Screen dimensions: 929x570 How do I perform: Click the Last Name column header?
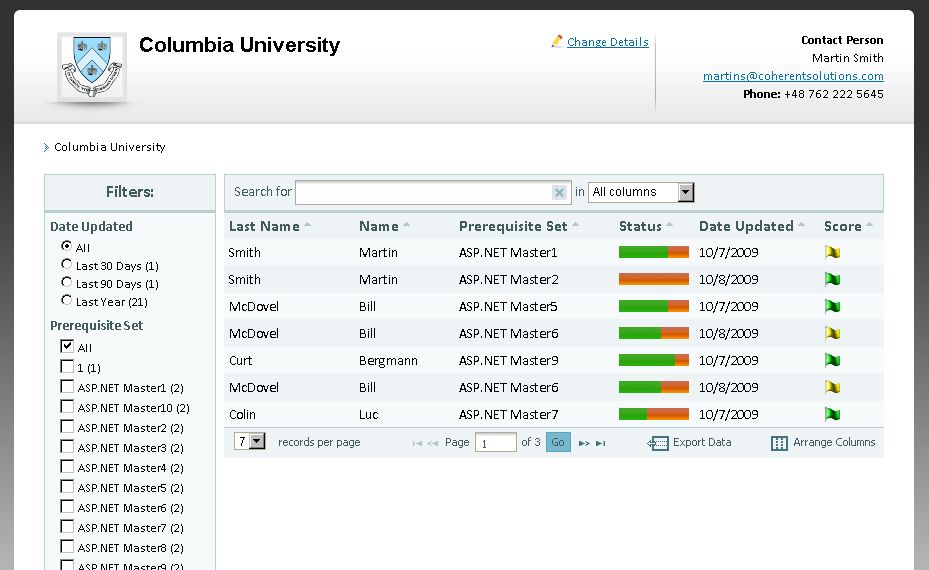(264, 226)
